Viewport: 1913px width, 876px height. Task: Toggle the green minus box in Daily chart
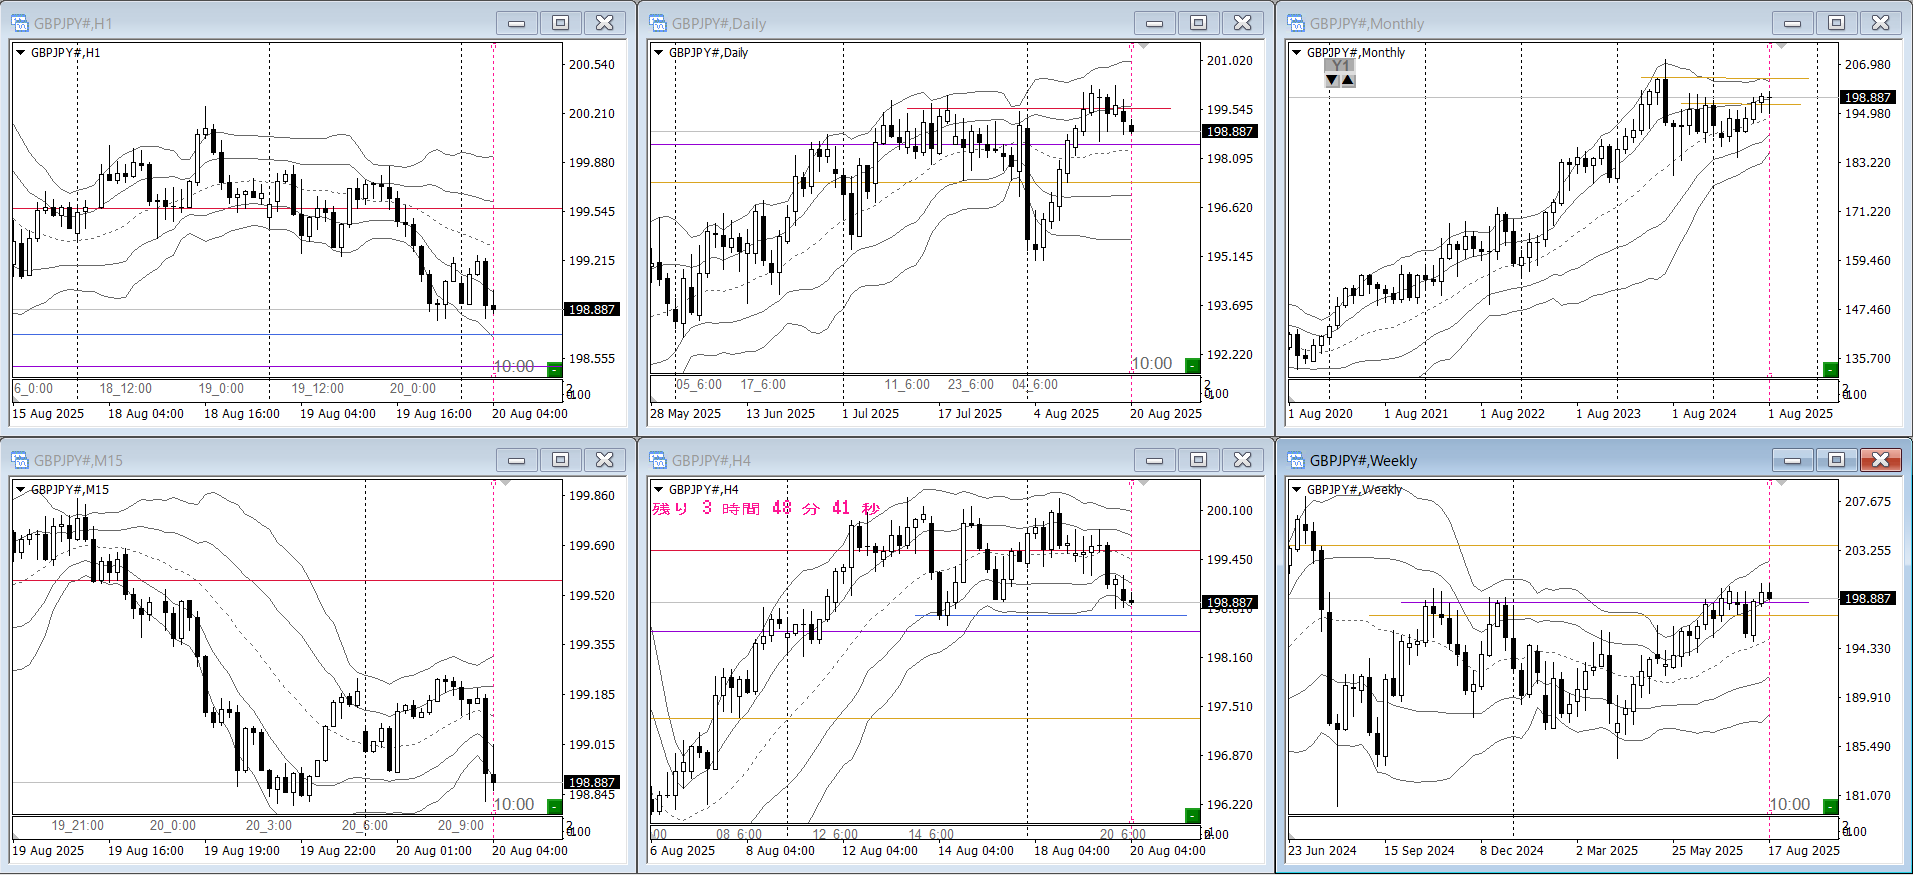click(x=1192, y=366)
